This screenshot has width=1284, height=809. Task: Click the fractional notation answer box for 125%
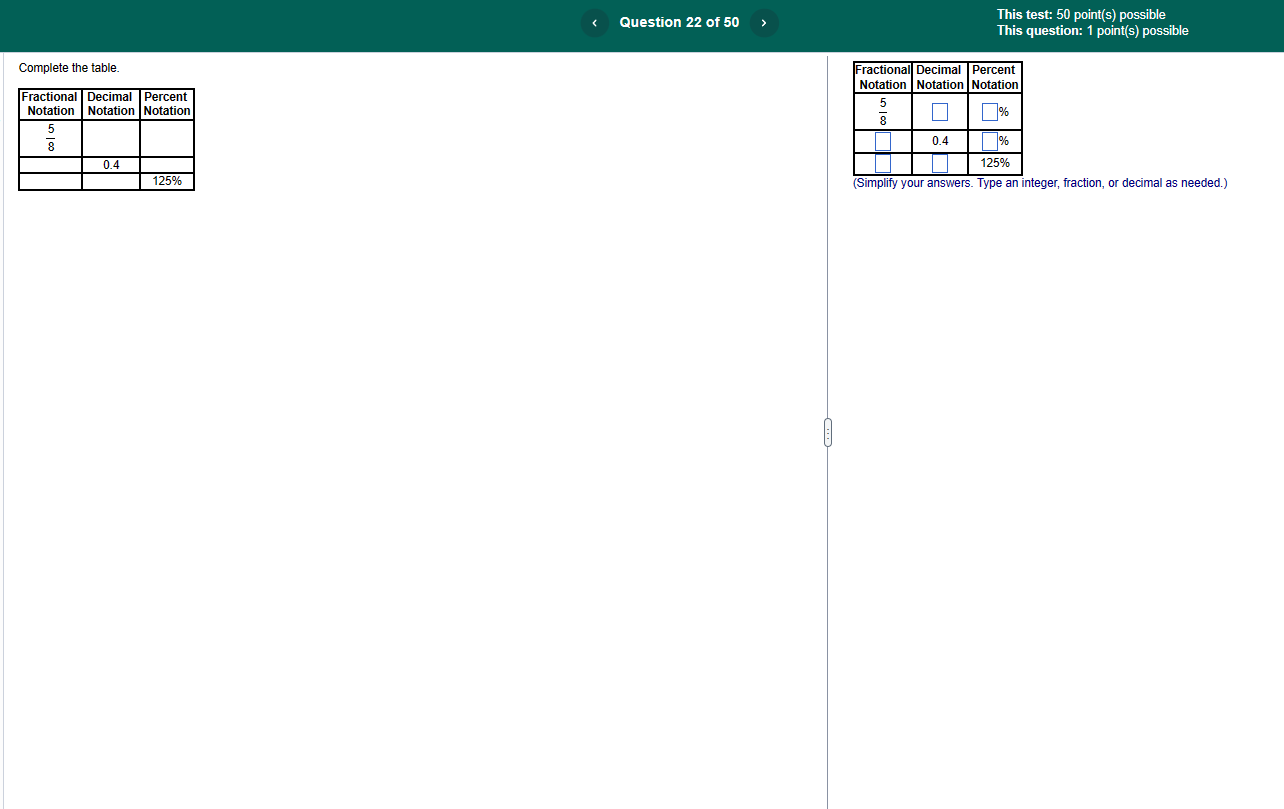(x=882, y=163)
